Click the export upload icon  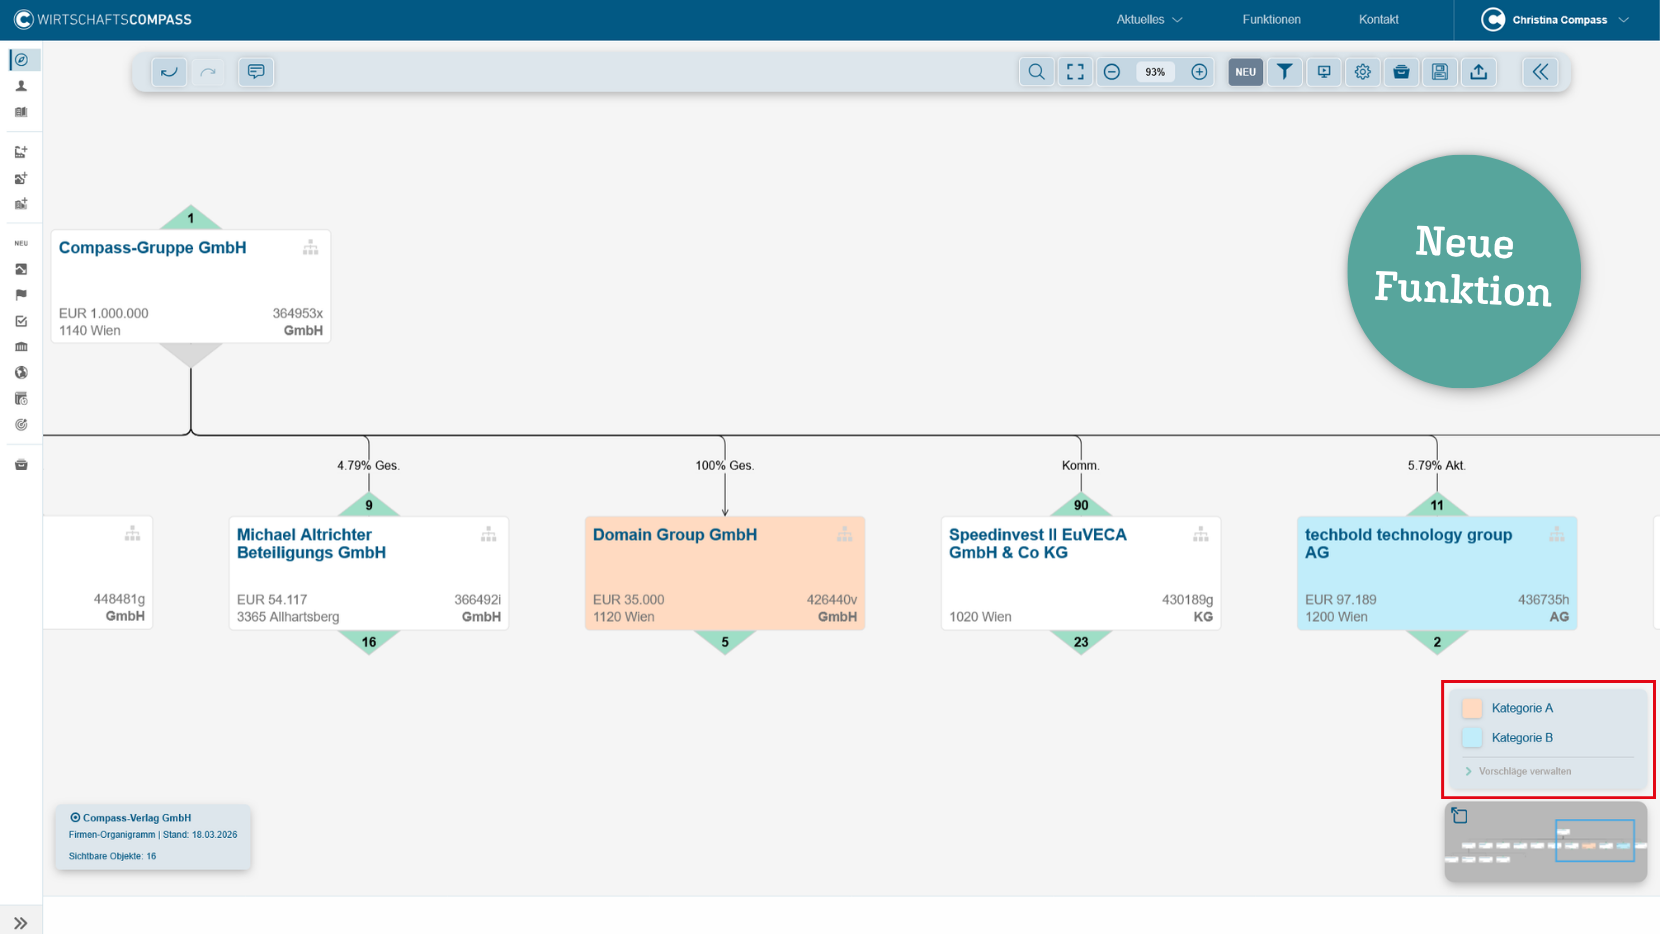tap(1478, 72)
